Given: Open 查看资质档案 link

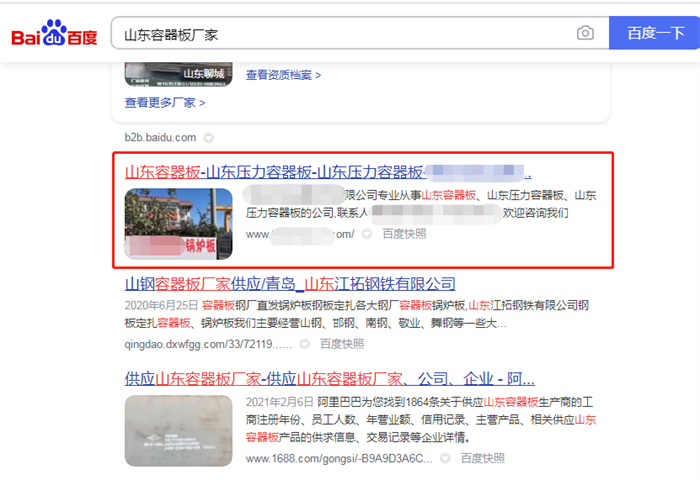Looking at the screenshot, I should pos(283,75).
